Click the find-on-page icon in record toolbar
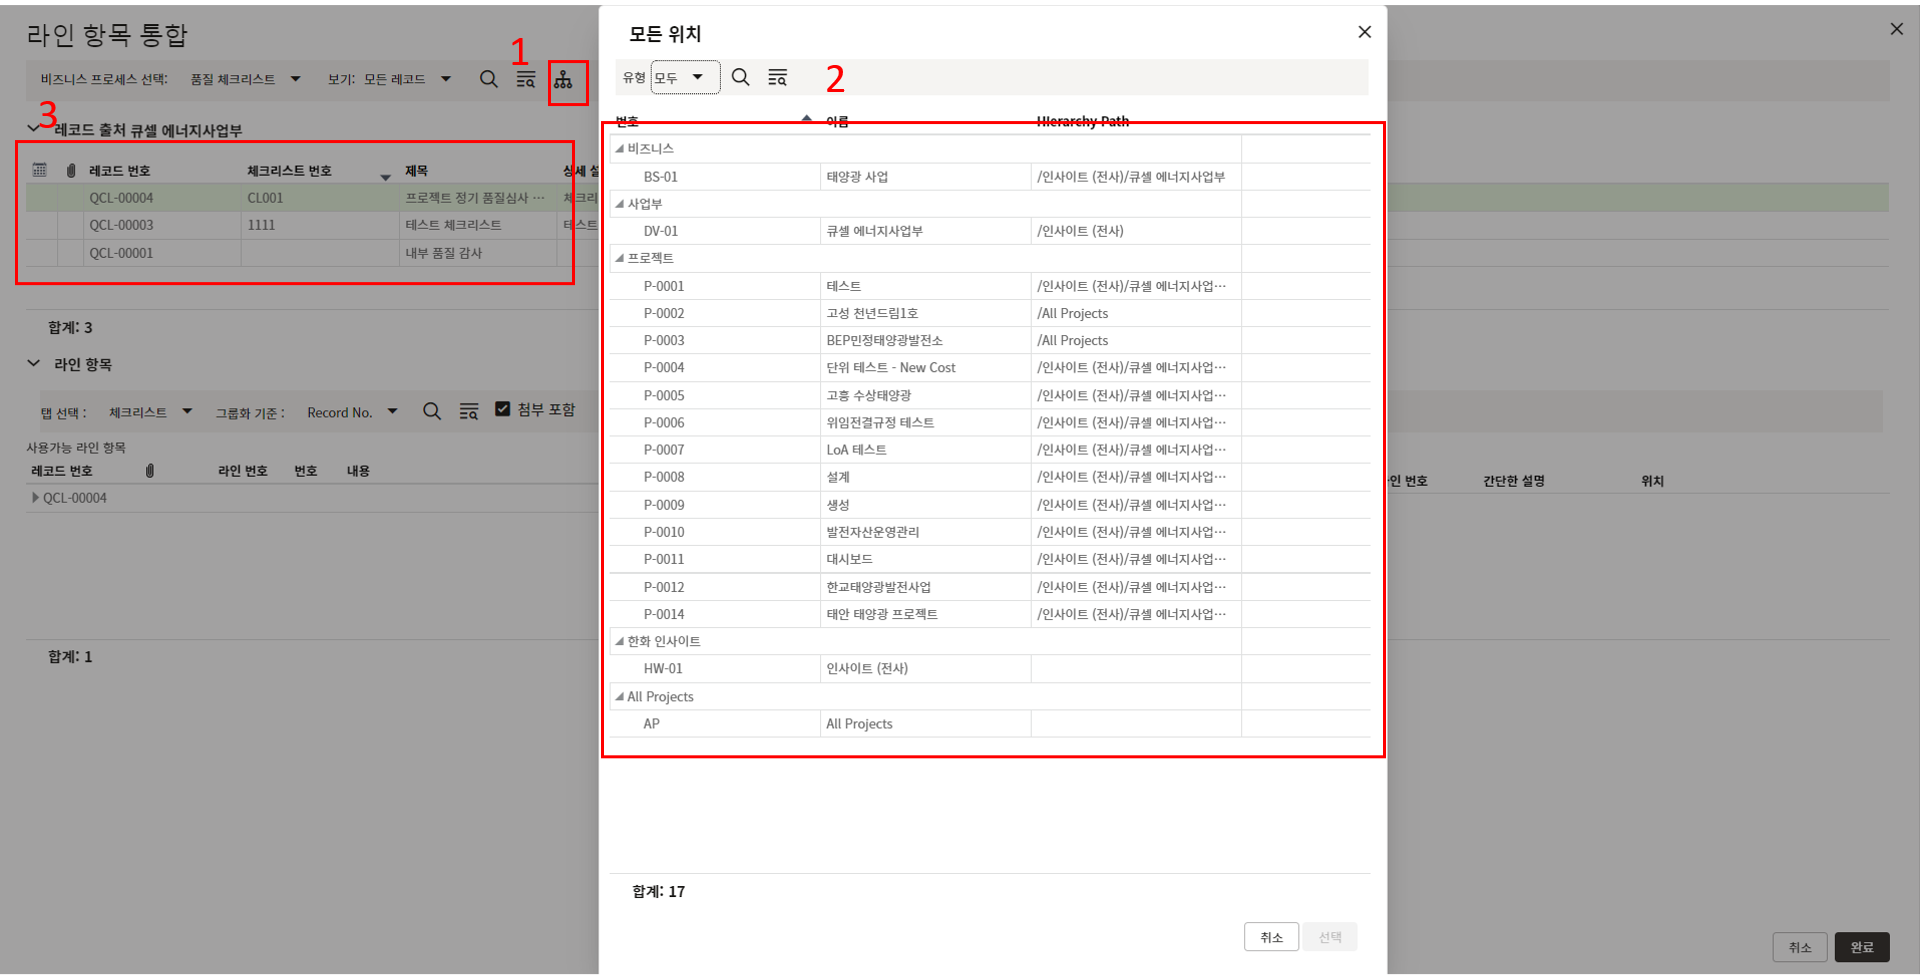This screenshot has height=980, width=1920. [x=525, y=79]
